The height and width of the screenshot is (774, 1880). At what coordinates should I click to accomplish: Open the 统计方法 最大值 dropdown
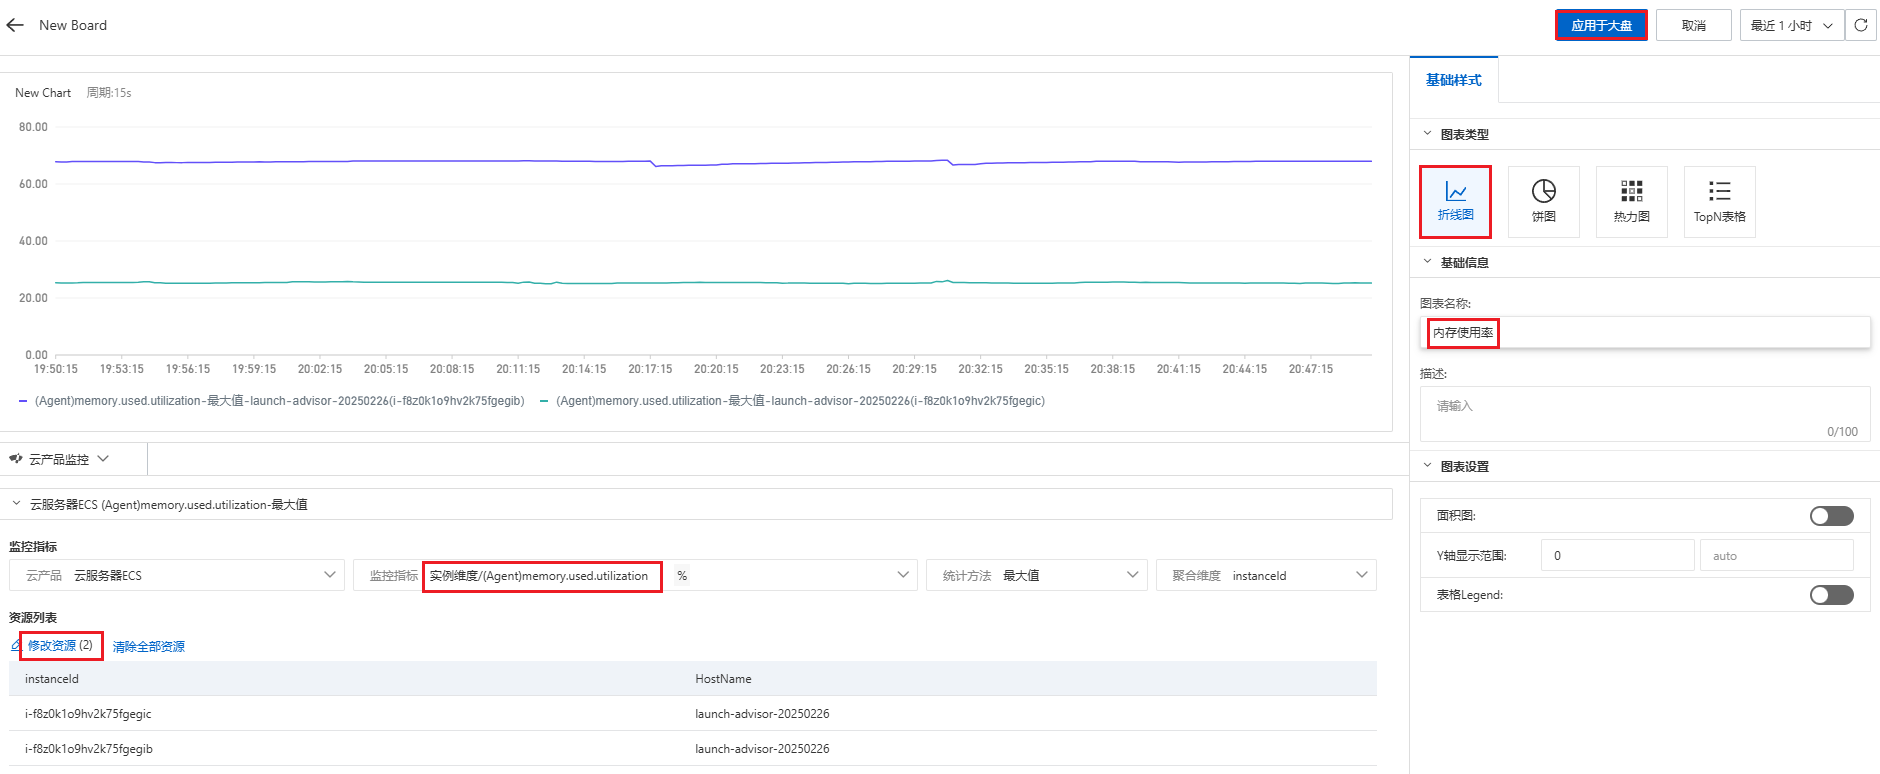[x=1036, y=575]
